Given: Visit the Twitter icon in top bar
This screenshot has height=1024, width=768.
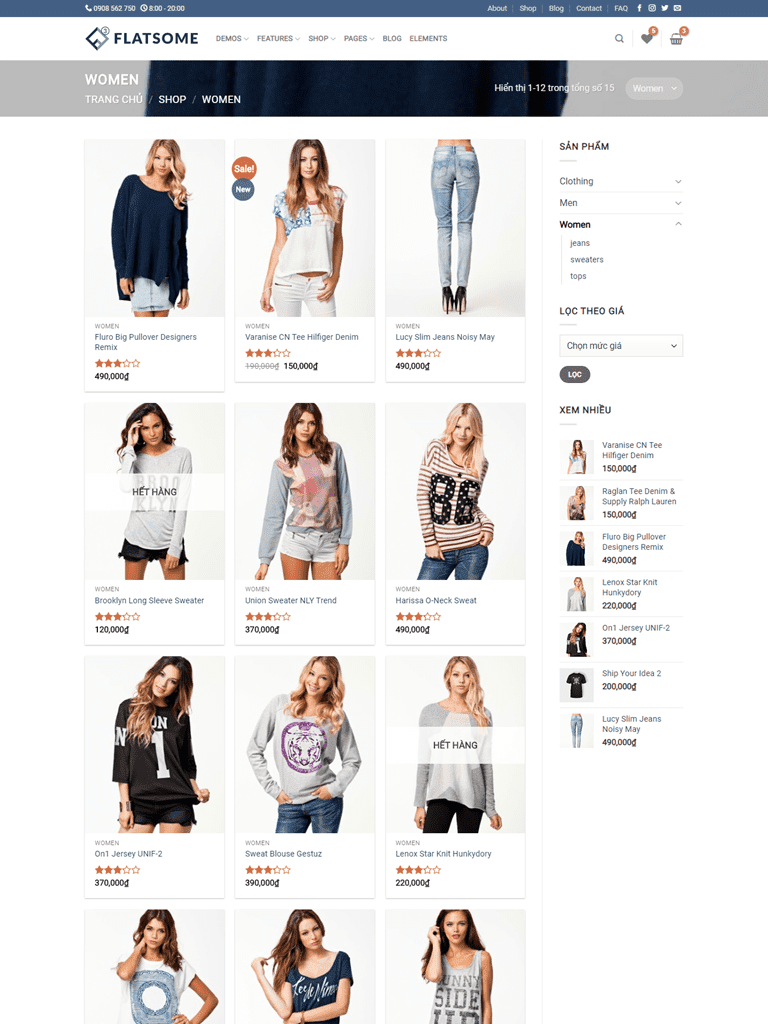Looking at the screenshot, I should pyautogui.click(x=665, y=8).
